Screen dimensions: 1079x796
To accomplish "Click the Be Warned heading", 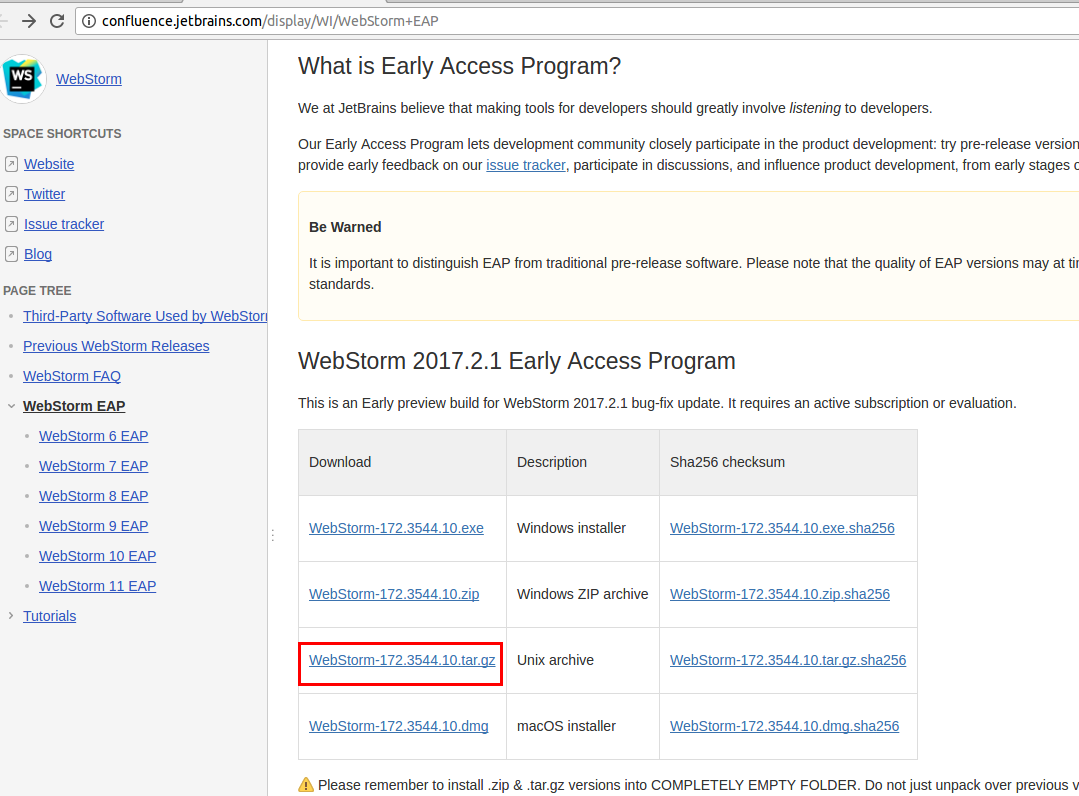I will [345, 227].
